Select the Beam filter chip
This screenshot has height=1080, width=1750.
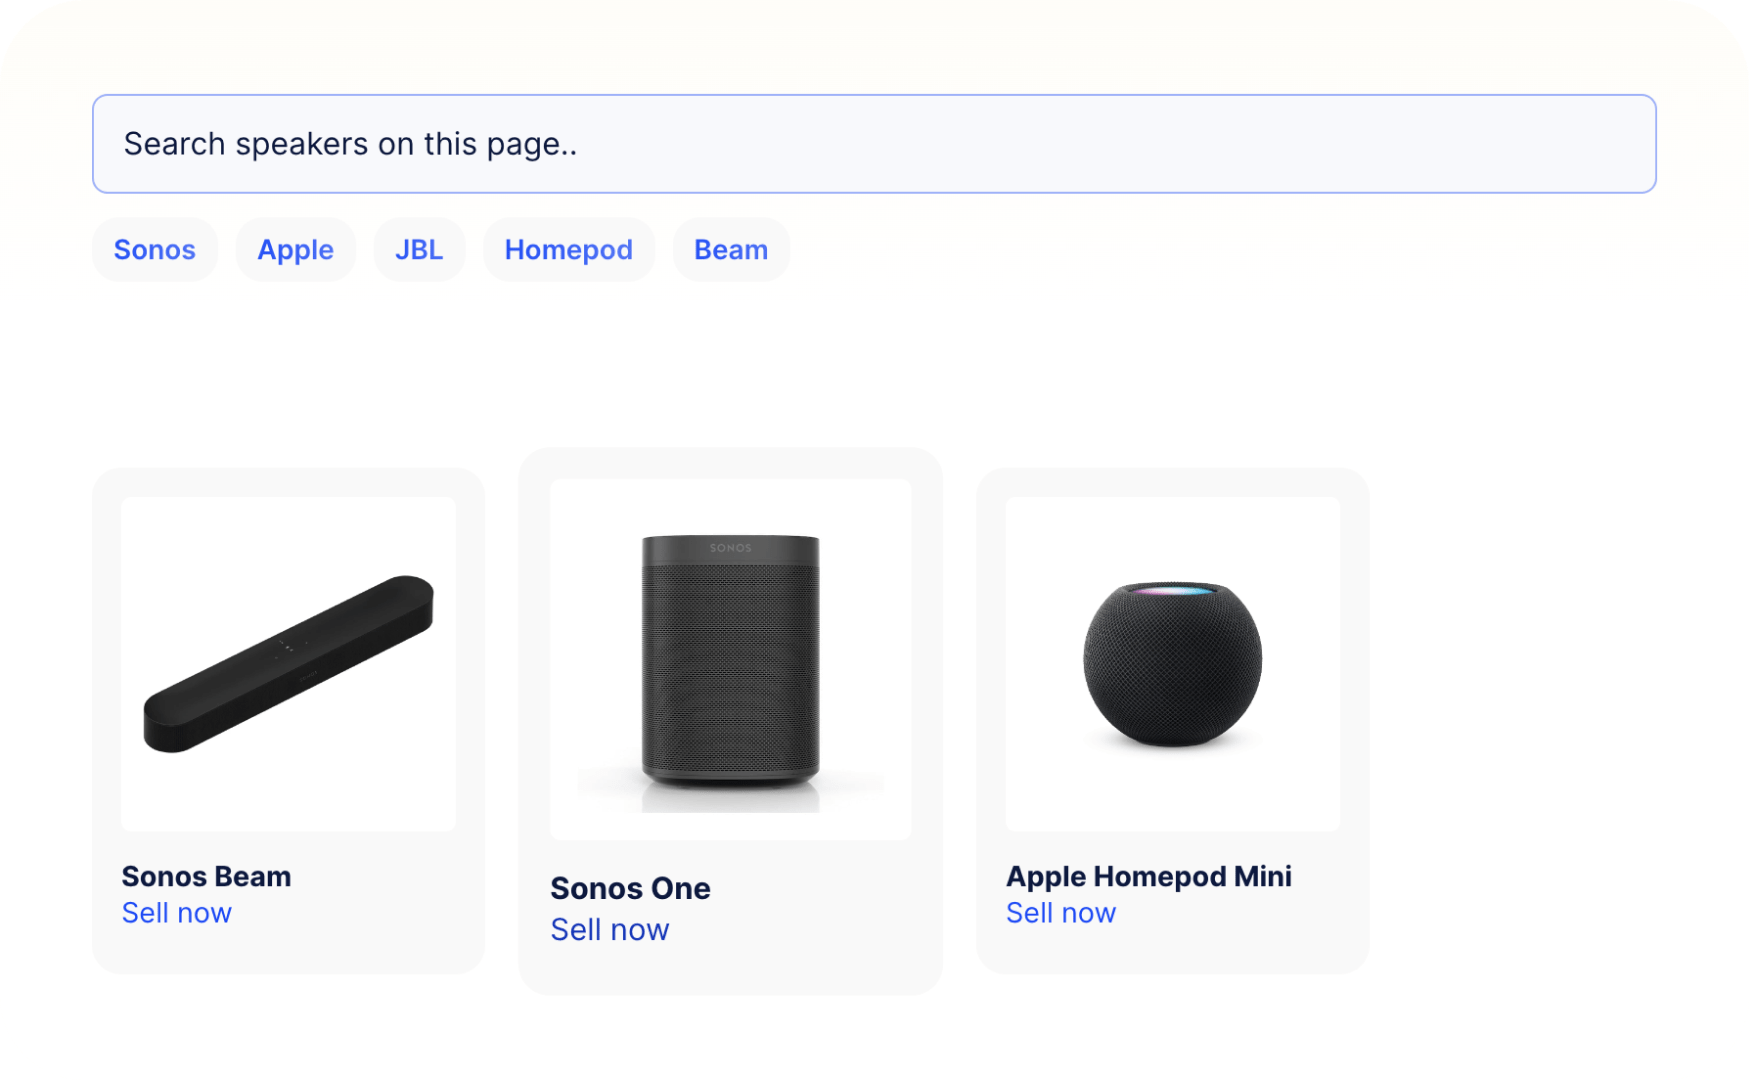(x=730, y=249)
